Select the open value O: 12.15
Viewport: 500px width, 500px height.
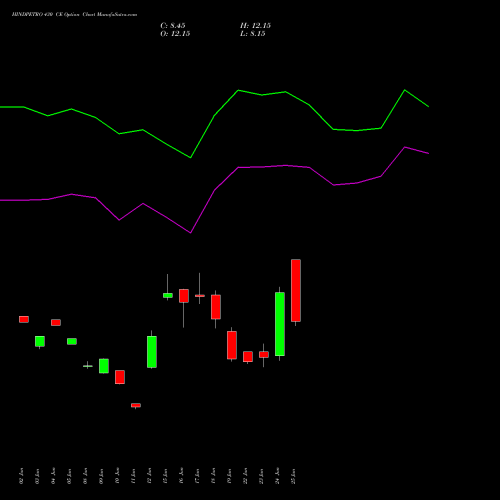(x=175, y=34)
